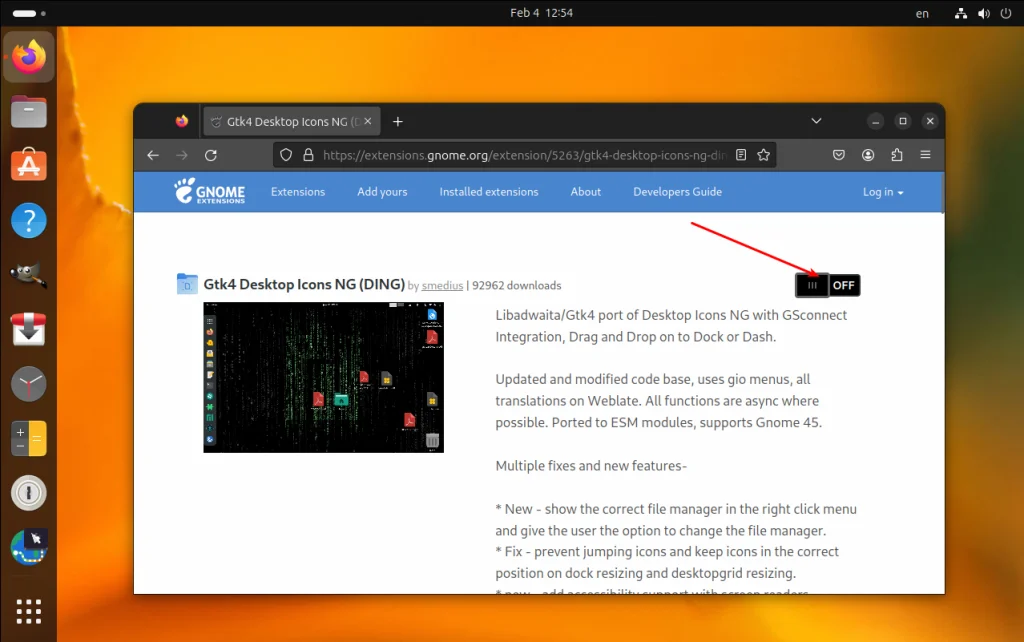Click the extension folder icon beside title
The height and width of the screenshot is (642, 1024).
[x=187, y=284]
